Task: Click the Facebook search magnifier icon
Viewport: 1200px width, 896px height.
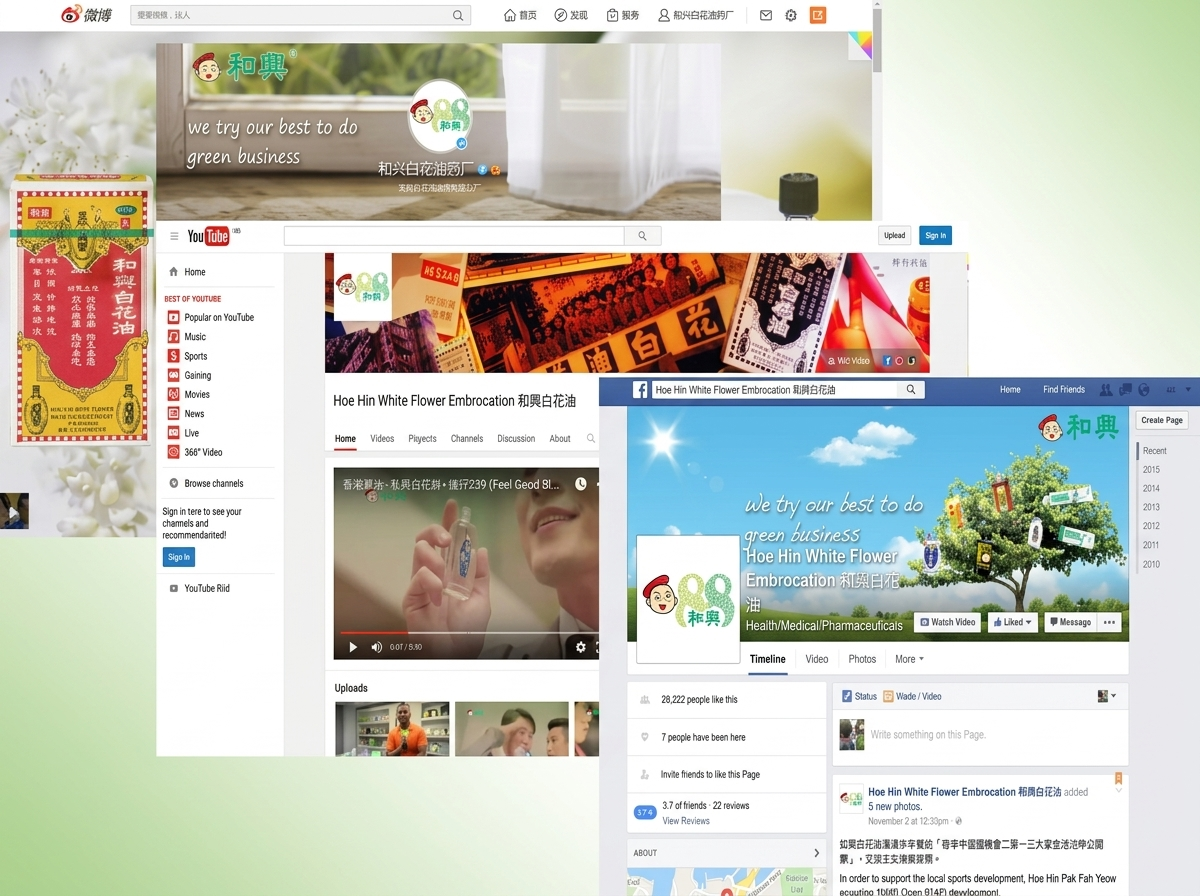Action: [910, 390]
